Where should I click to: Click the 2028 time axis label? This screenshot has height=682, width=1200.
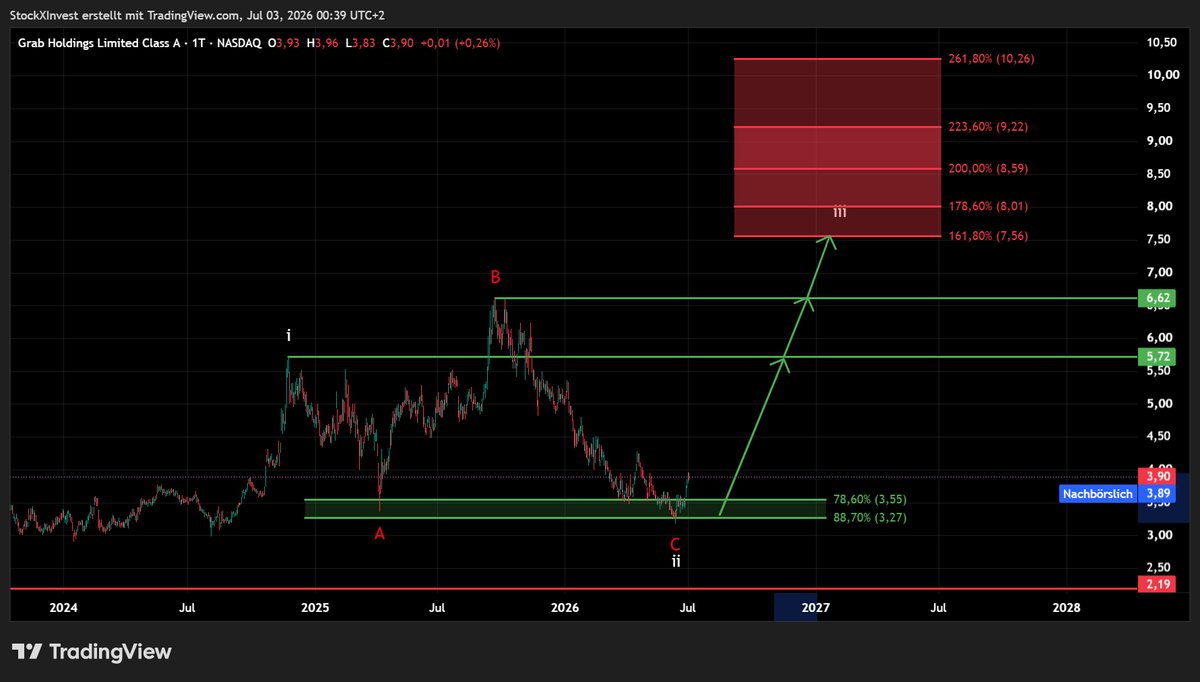[1067, 607]
